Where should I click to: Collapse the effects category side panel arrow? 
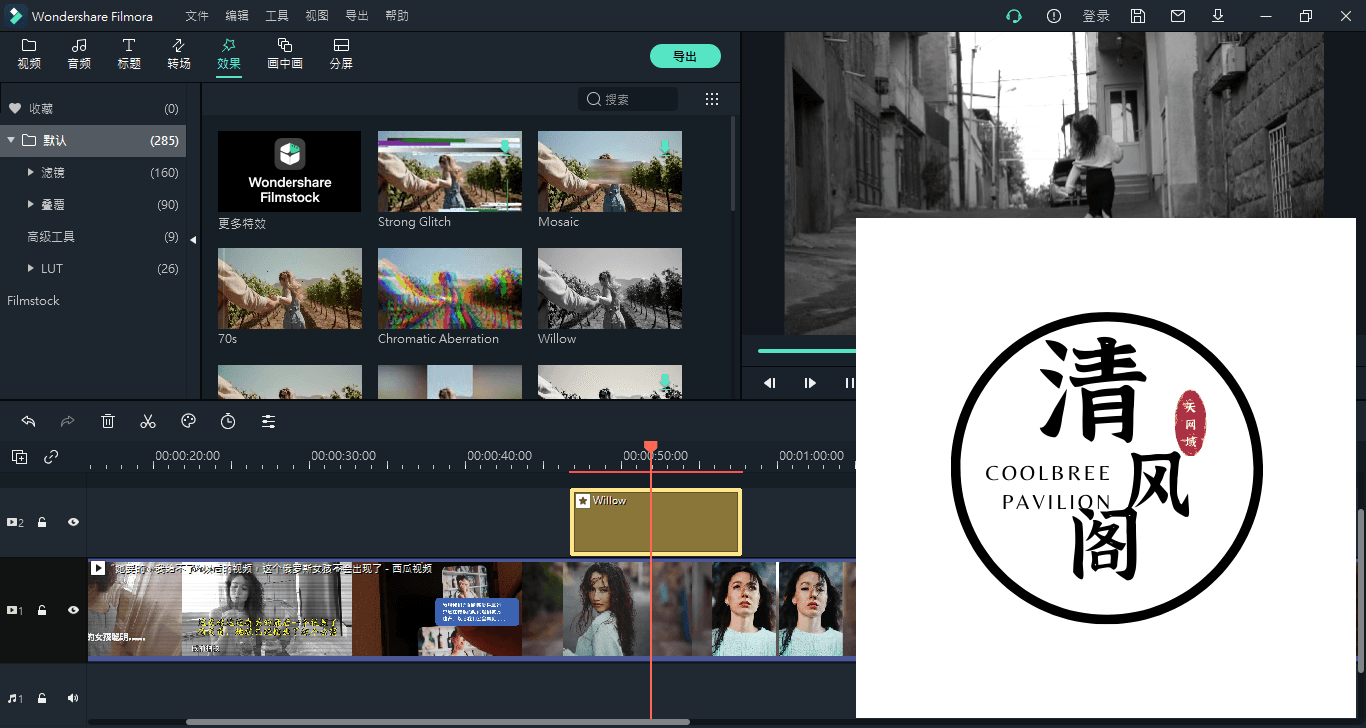point(193,239)
